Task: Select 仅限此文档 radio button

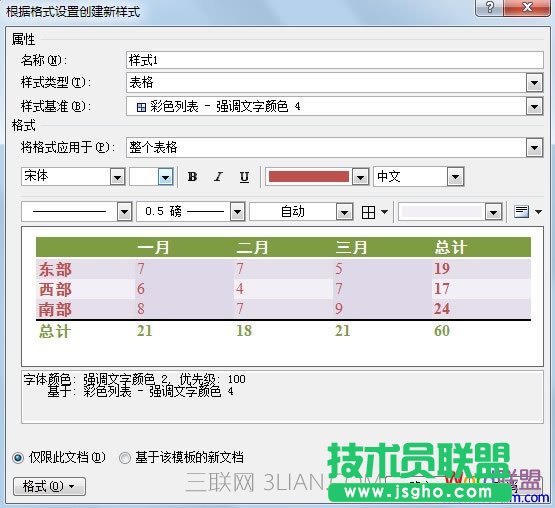Action: pyautogui.click(x=18, y=458)
